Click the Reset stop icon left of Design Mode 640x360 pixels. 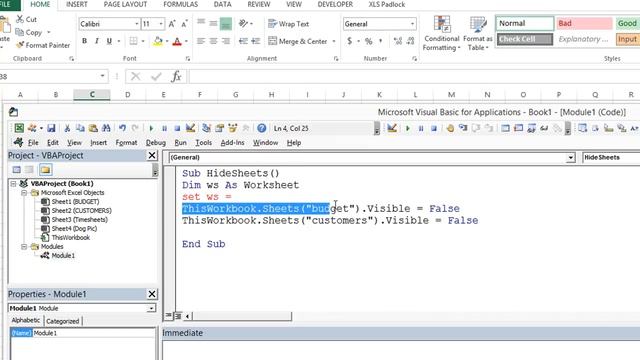tap(177, 128)
